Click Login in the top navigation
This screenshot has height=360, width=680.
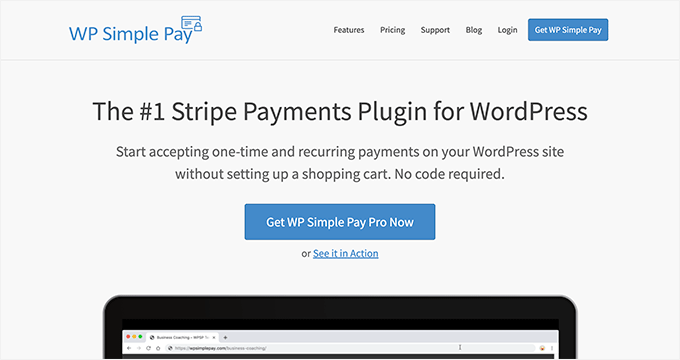(x=507, y=30)
